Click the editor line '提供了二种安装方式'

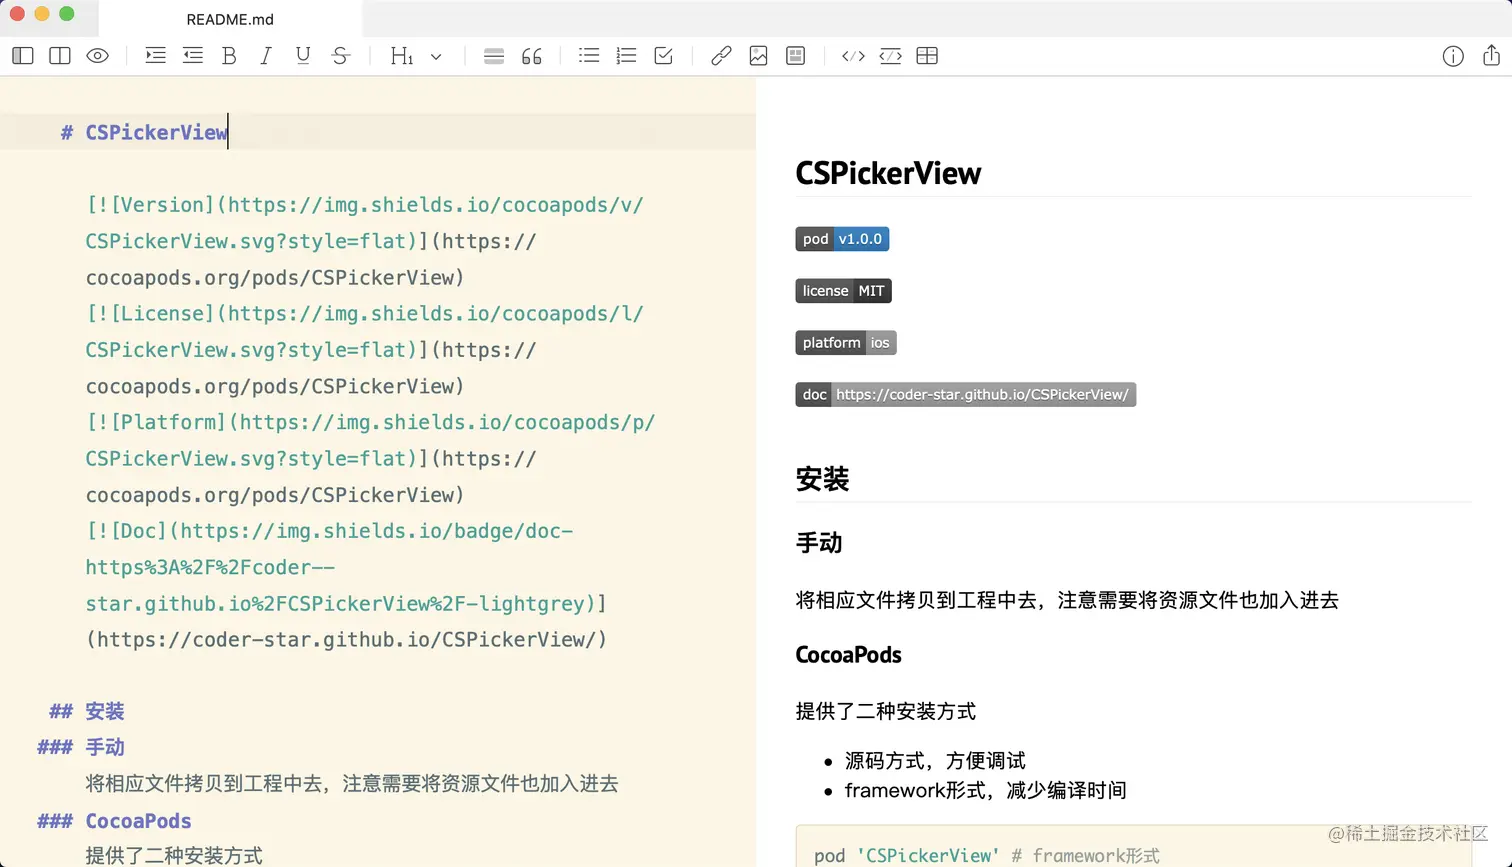click(x=174, y=856)
